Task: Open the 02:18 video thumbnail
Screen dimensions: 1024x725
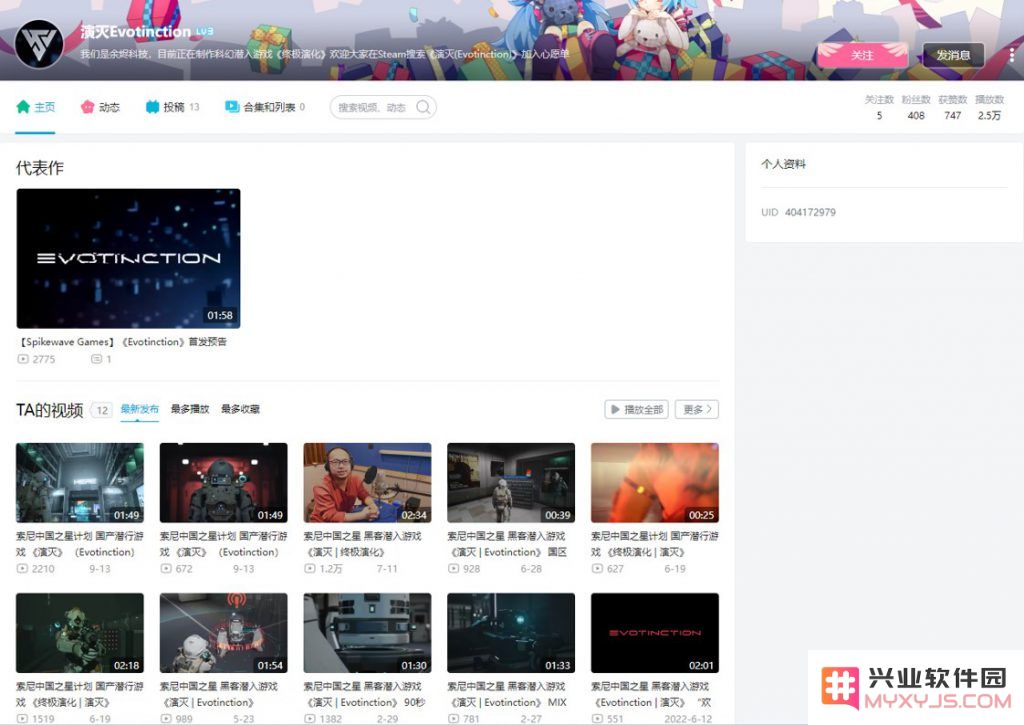Action: [80, 633]
